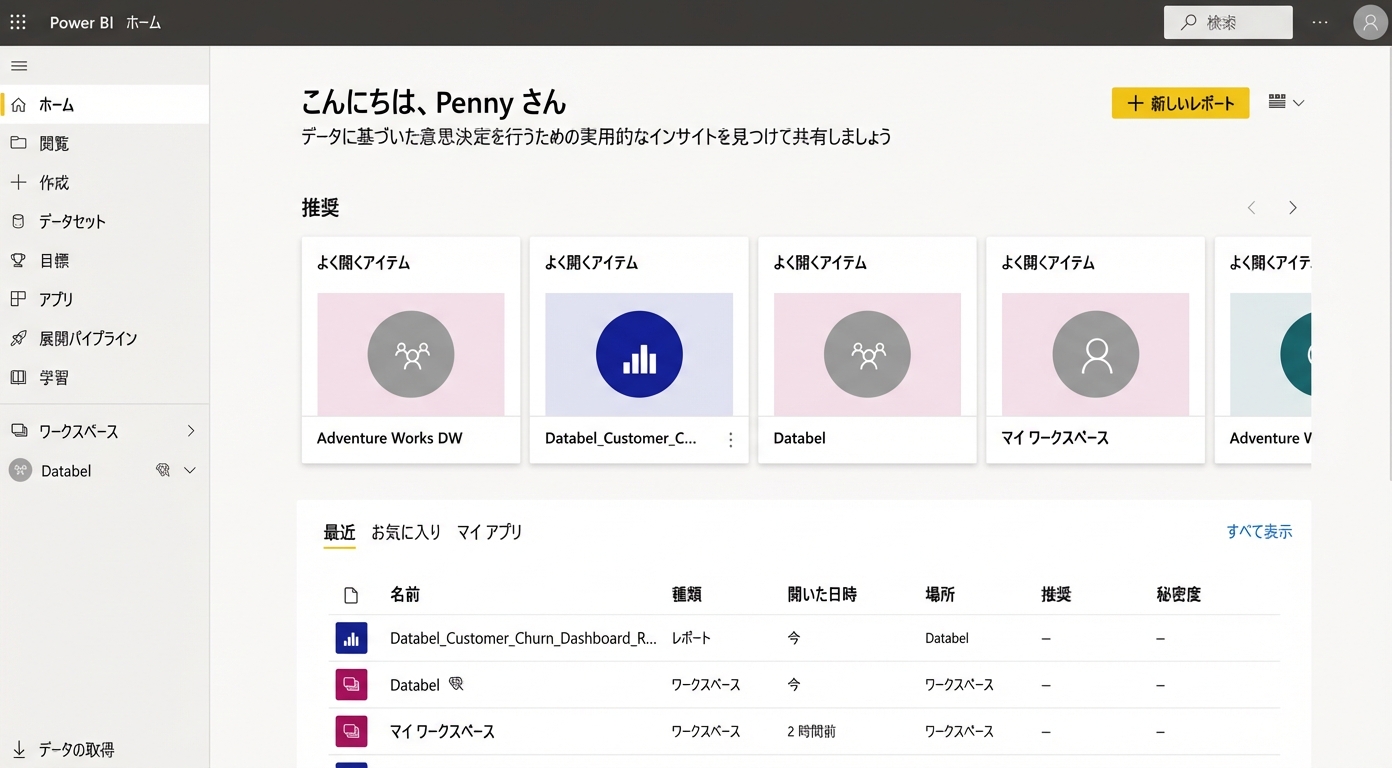The width and height of the screenshot is (1392, 768).
Task: Click Power BI title in header
Action: click(81, 22)
